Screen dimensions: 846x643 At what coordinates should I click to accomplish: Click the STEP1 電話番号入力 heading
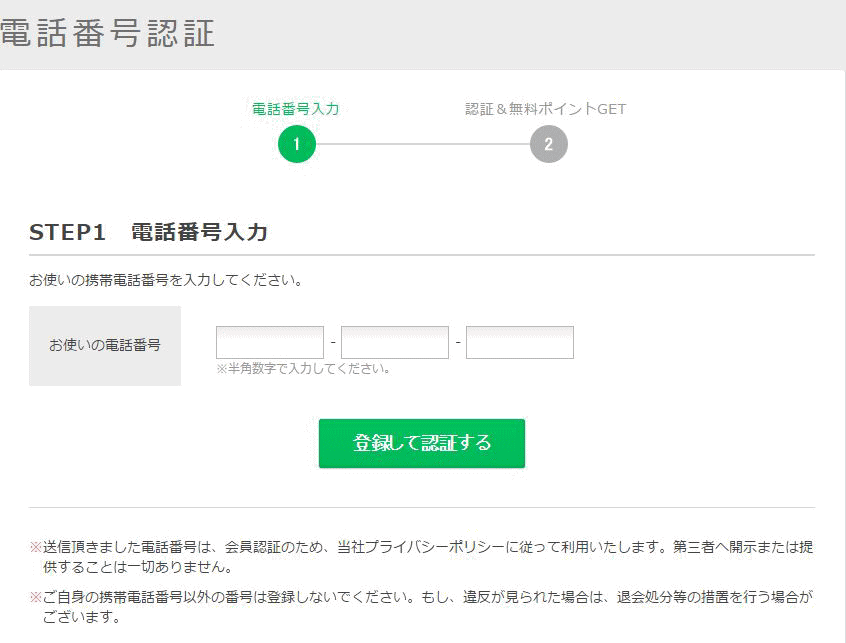(148, 232)
